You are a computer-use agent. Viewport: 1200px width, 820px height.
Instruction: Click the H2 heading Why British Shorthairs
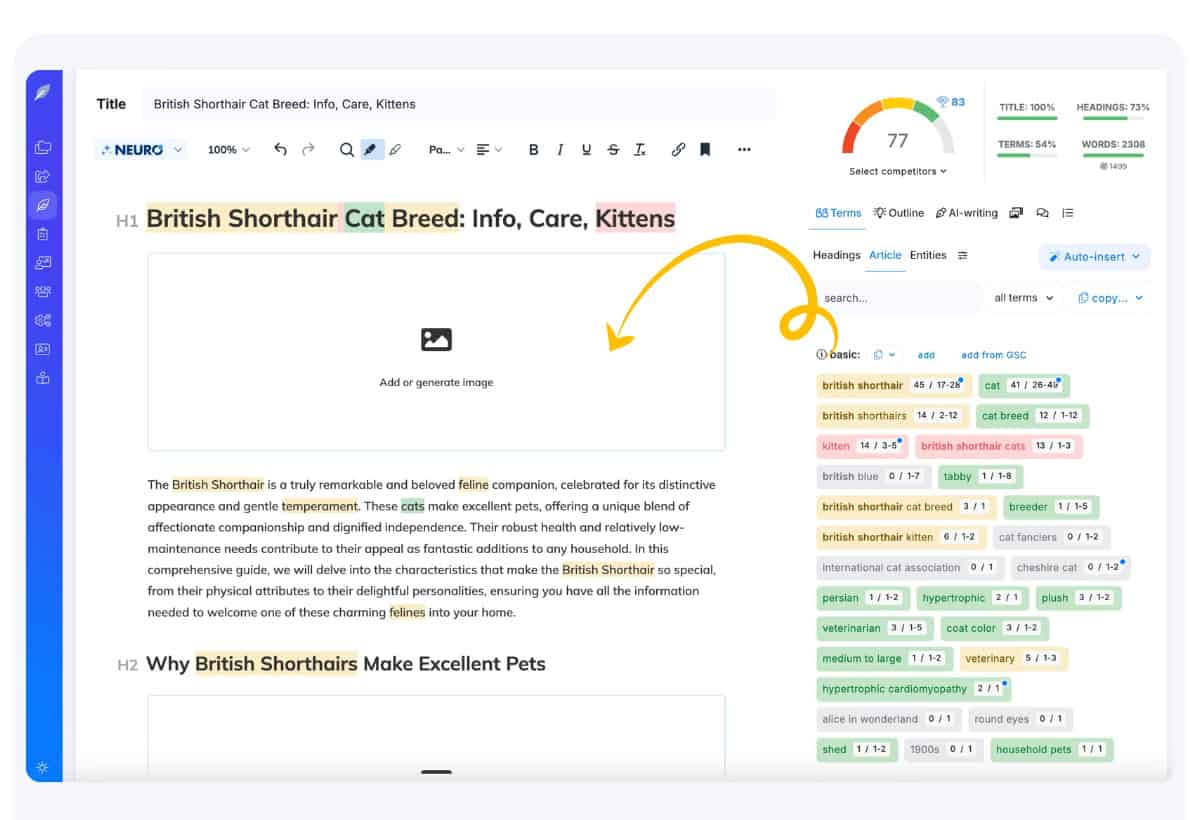(346, 664)
